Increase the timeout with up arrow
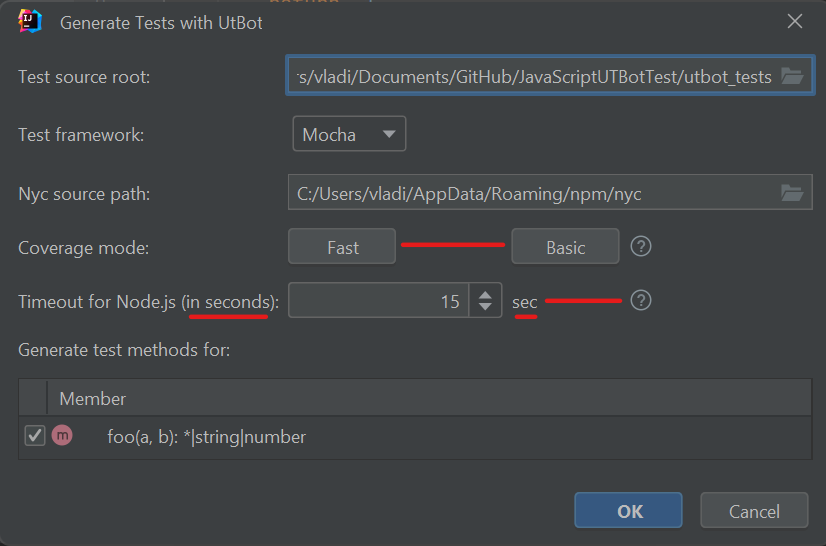Screen dimensions: 826x546 [485, 295]
